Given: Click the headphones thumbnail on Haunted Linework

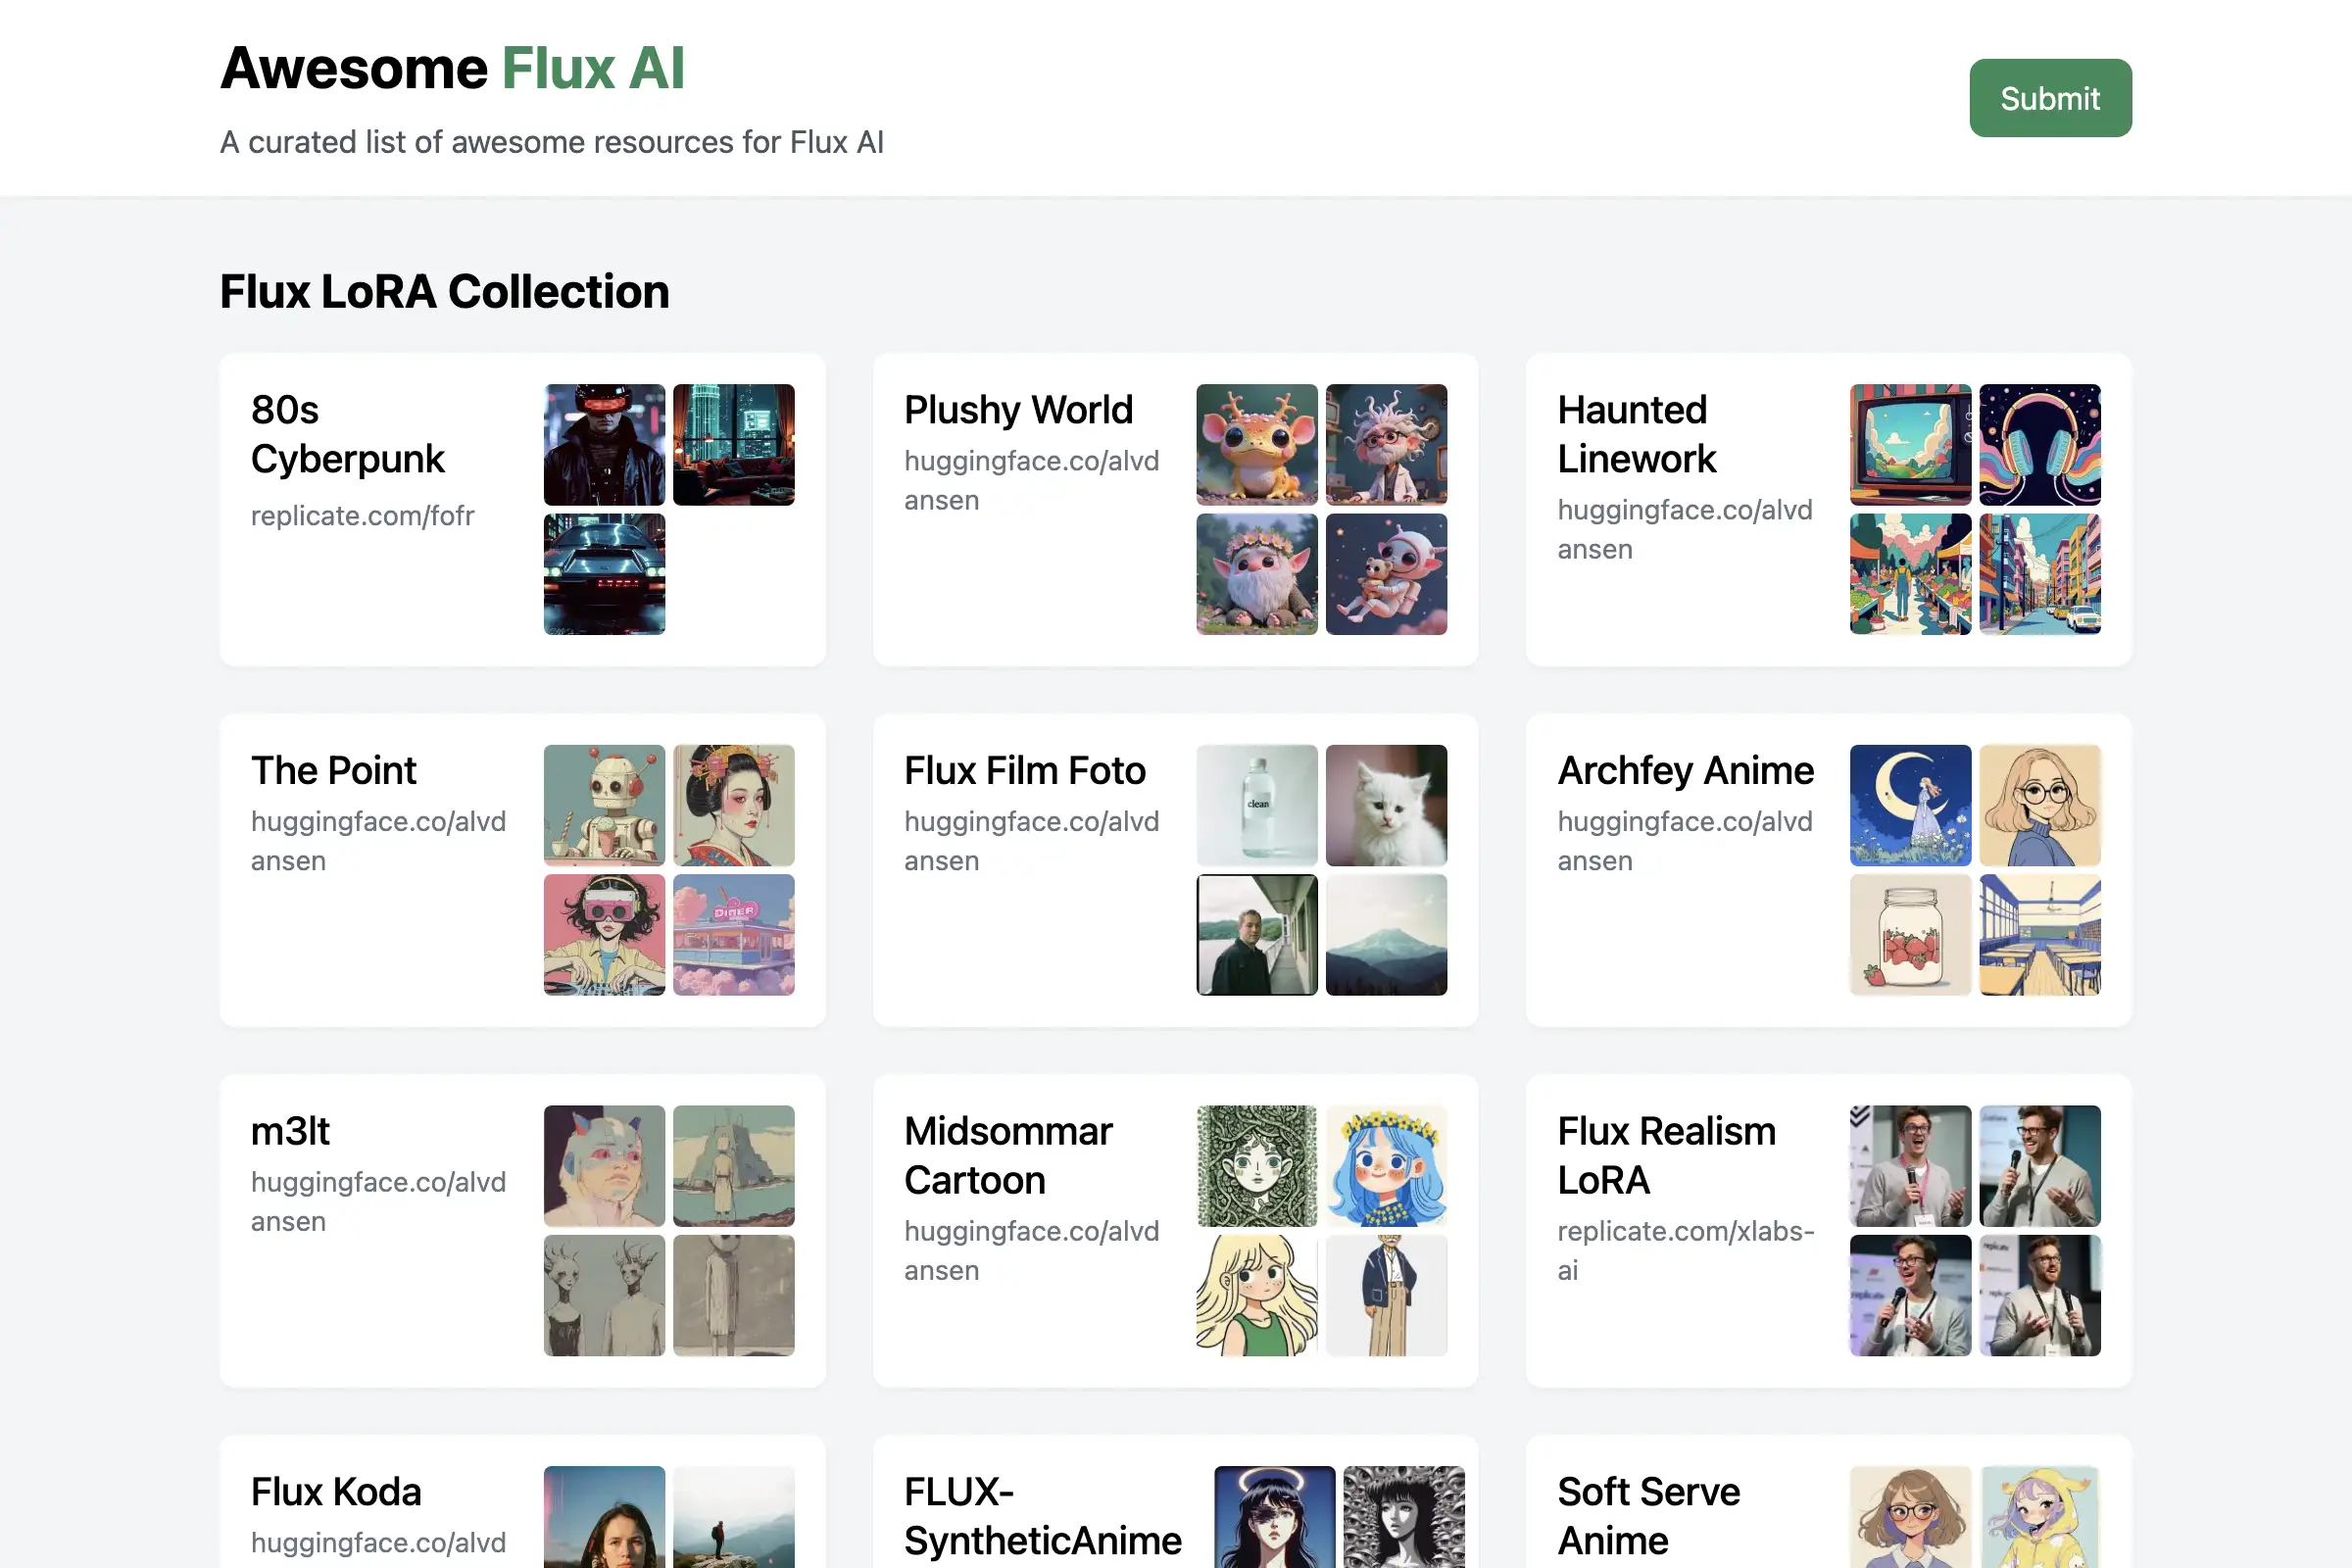Looking at the screenshot, I should tap(2039, 444).
